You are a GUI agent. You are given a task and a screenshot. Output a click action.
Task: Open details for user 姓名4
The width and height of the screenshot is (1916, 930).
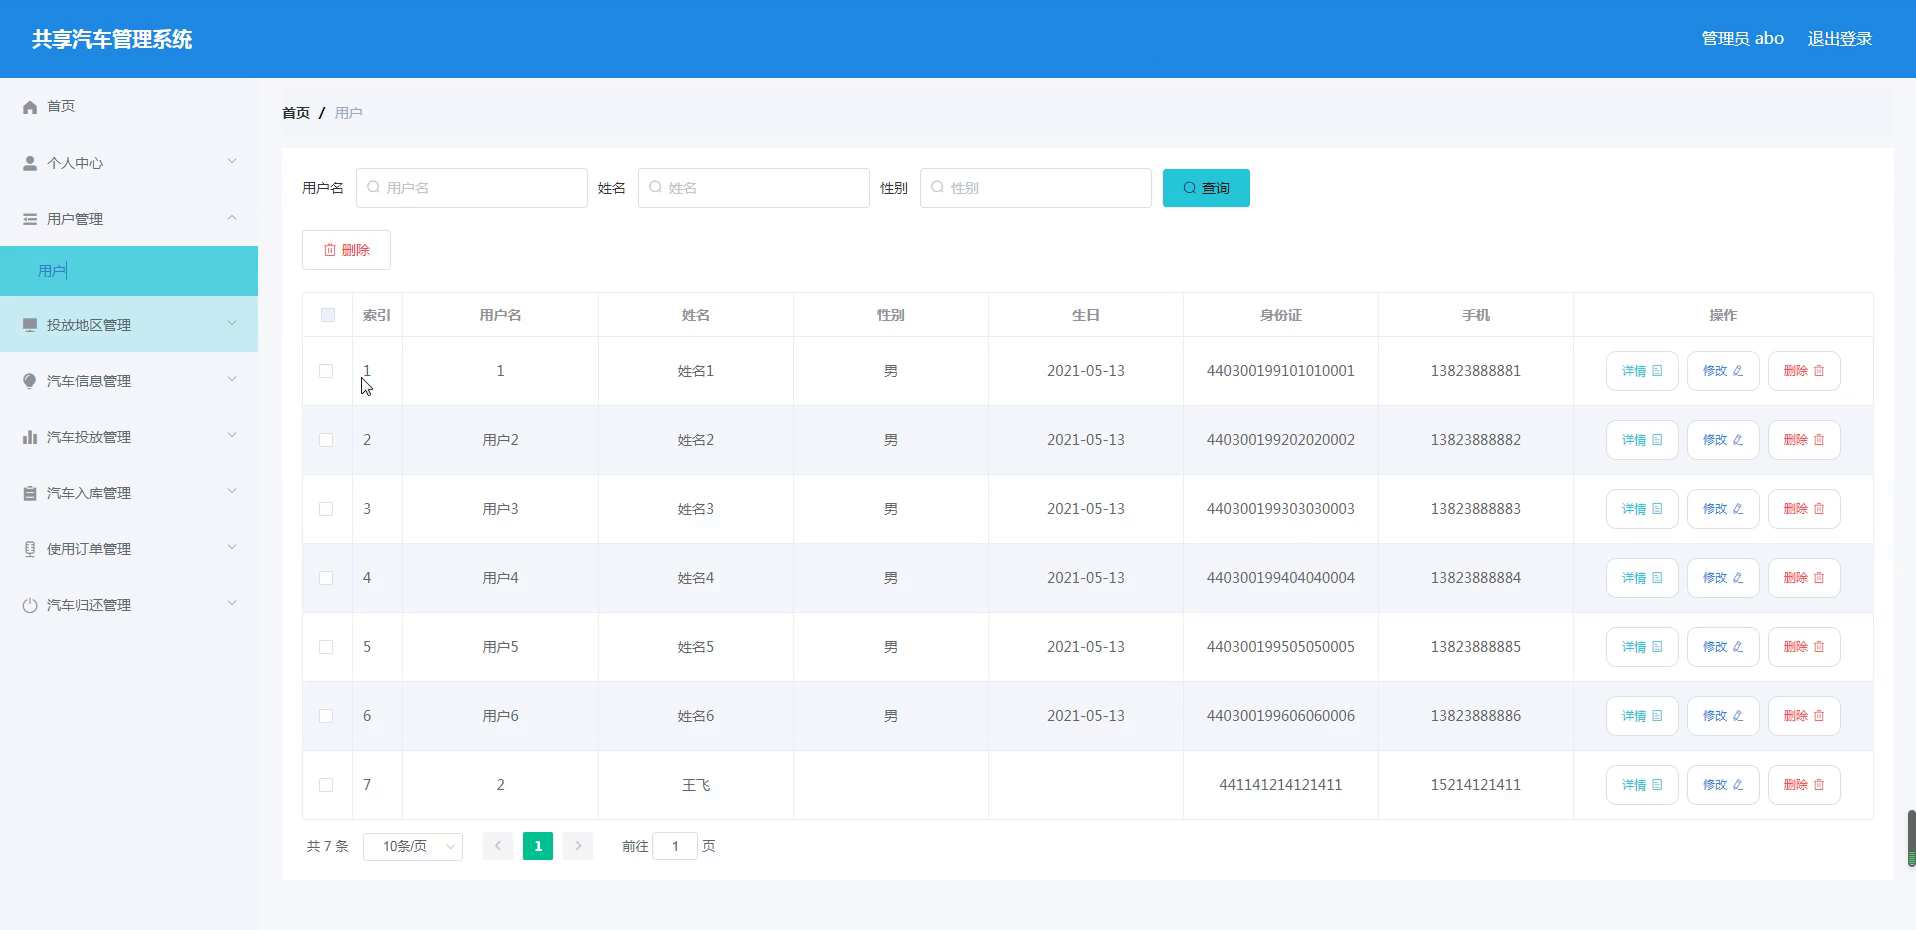coord(1642,578)
